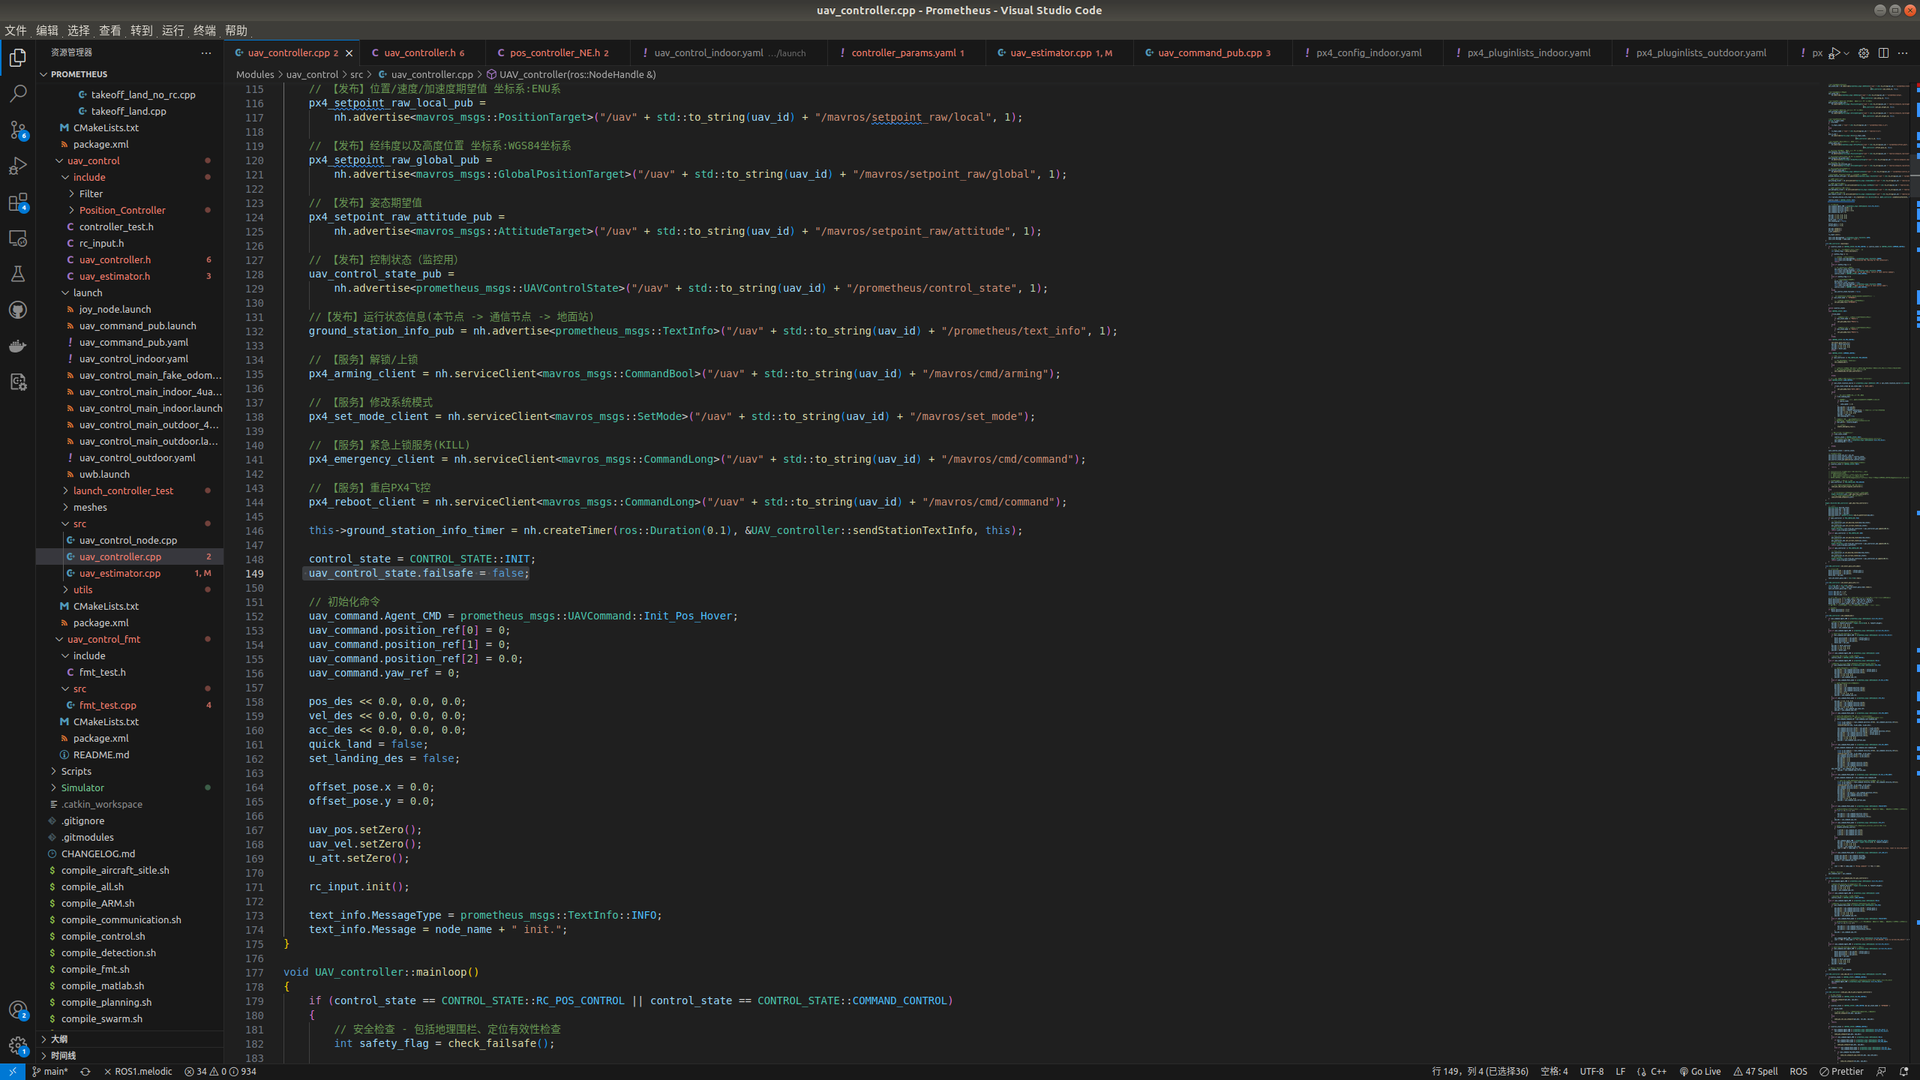The width and height of the screenshot is (1920, 1080).
Task: Open README.md in explorer
Action: pyautogui.click(x=129, y=755)
